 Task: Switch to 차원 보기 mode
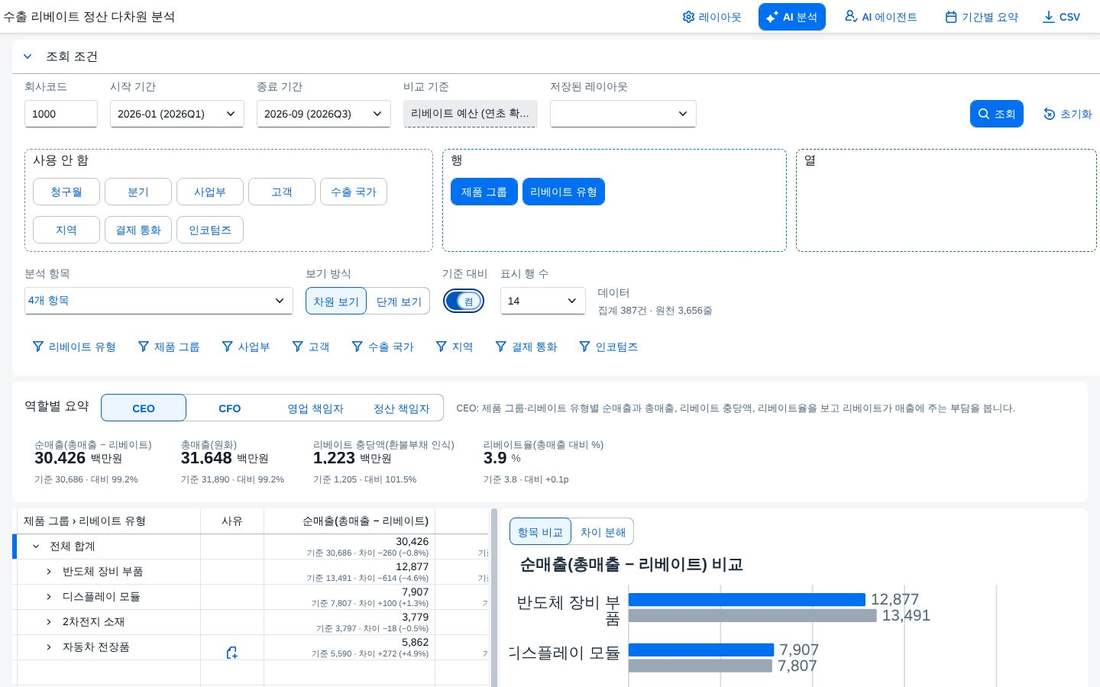tap(336, 301)
